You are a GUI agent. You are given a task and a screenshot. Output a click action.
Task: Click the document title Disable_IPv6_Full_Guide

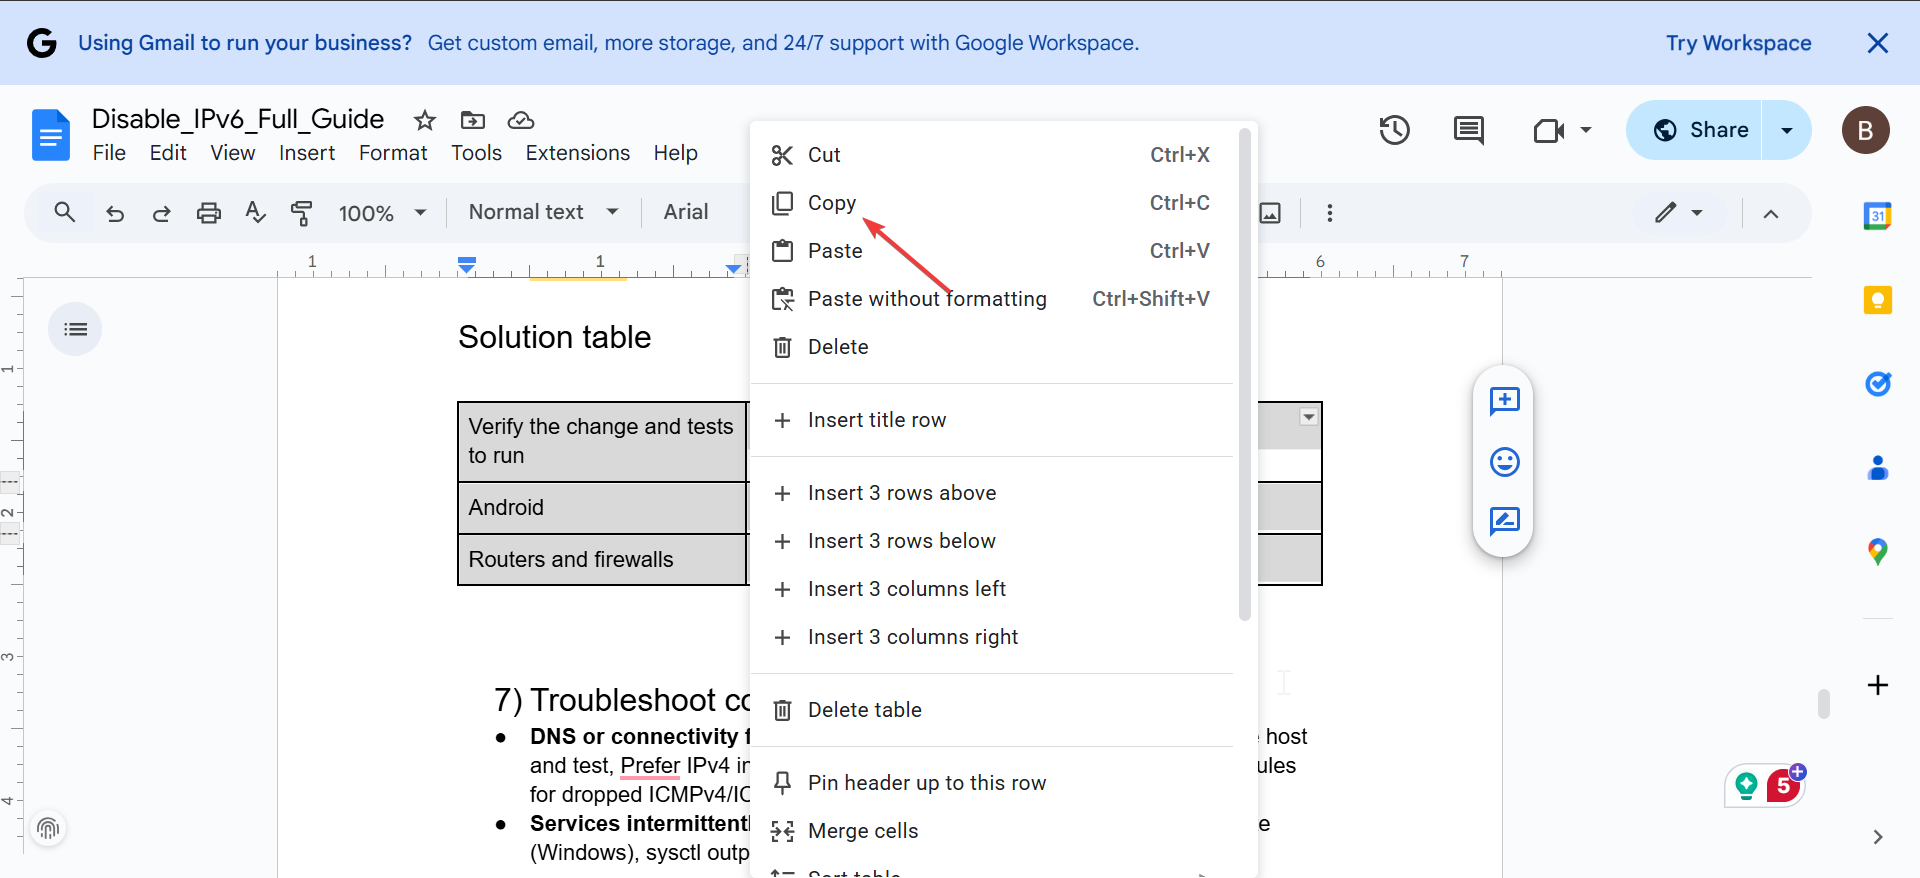[x=238, y=119]
